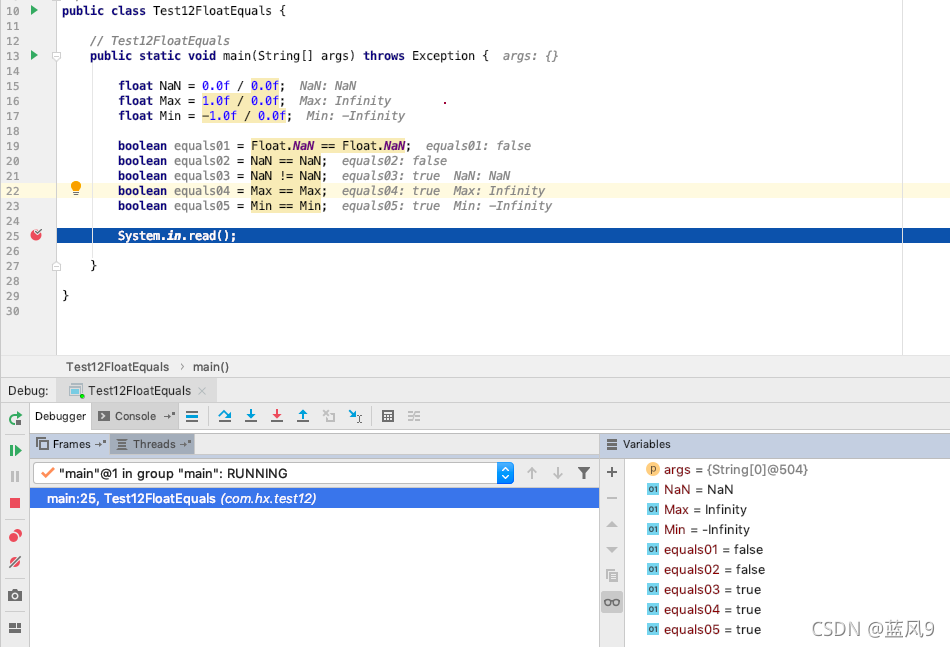
Task: Pause the program
Action: [15, 476]
